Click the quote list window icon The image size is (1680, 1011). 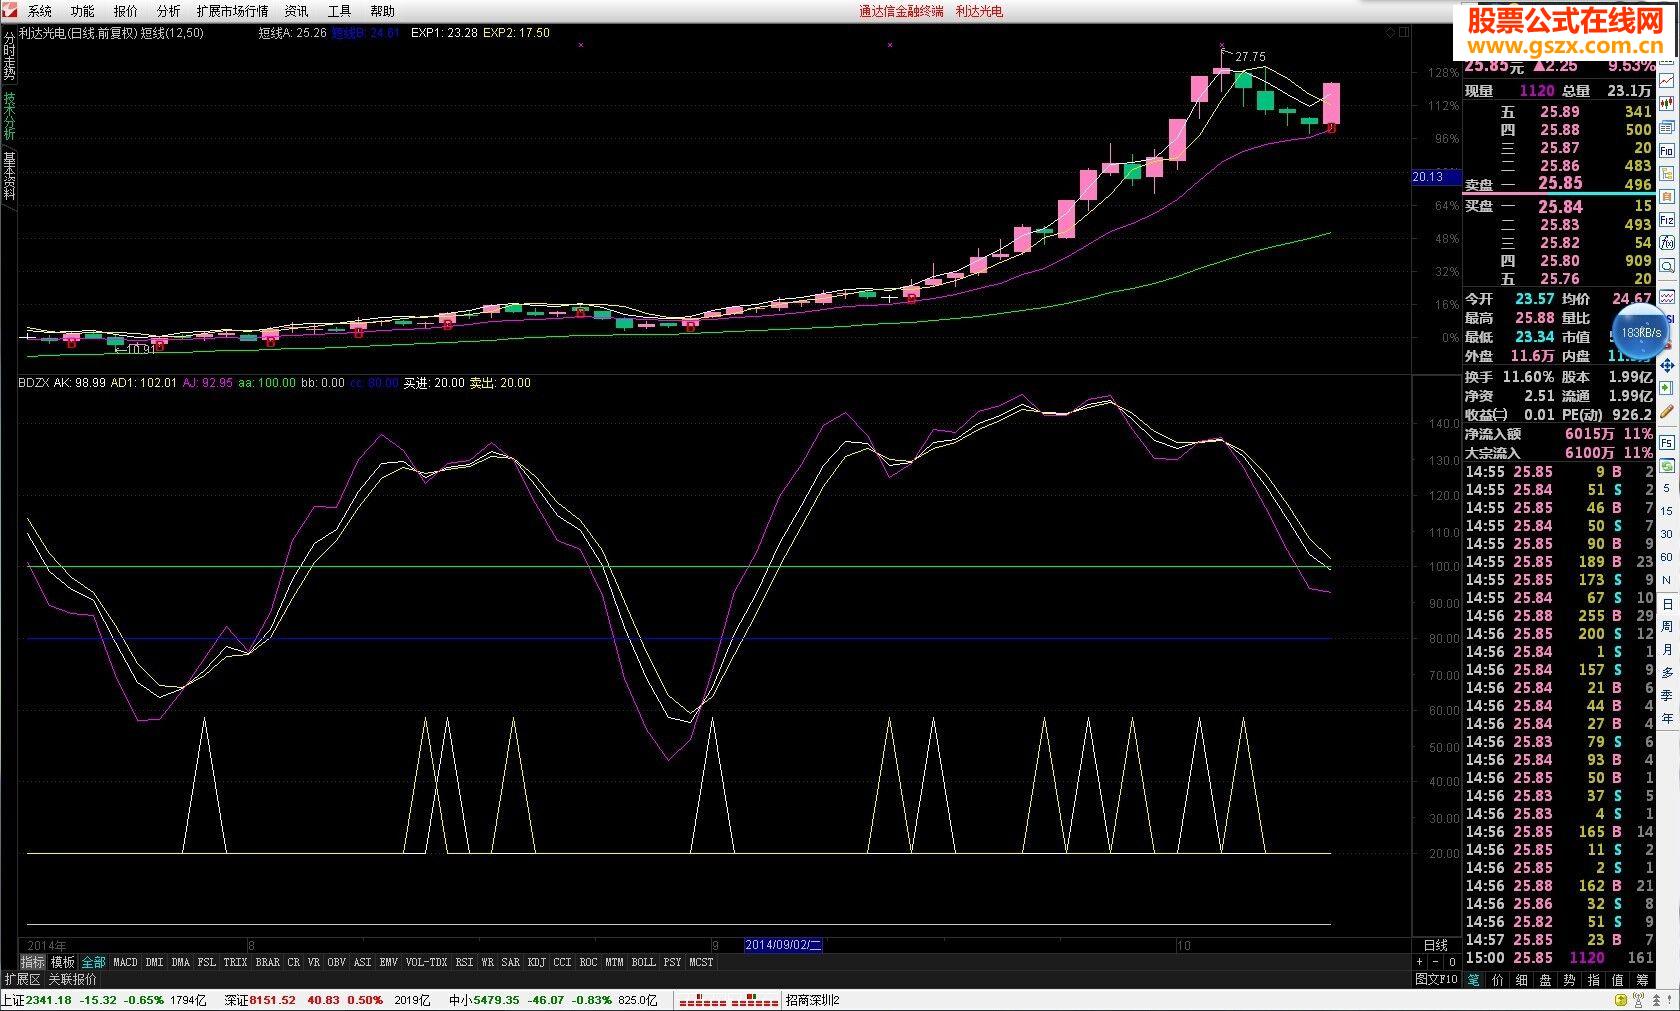click(1667, 127)
